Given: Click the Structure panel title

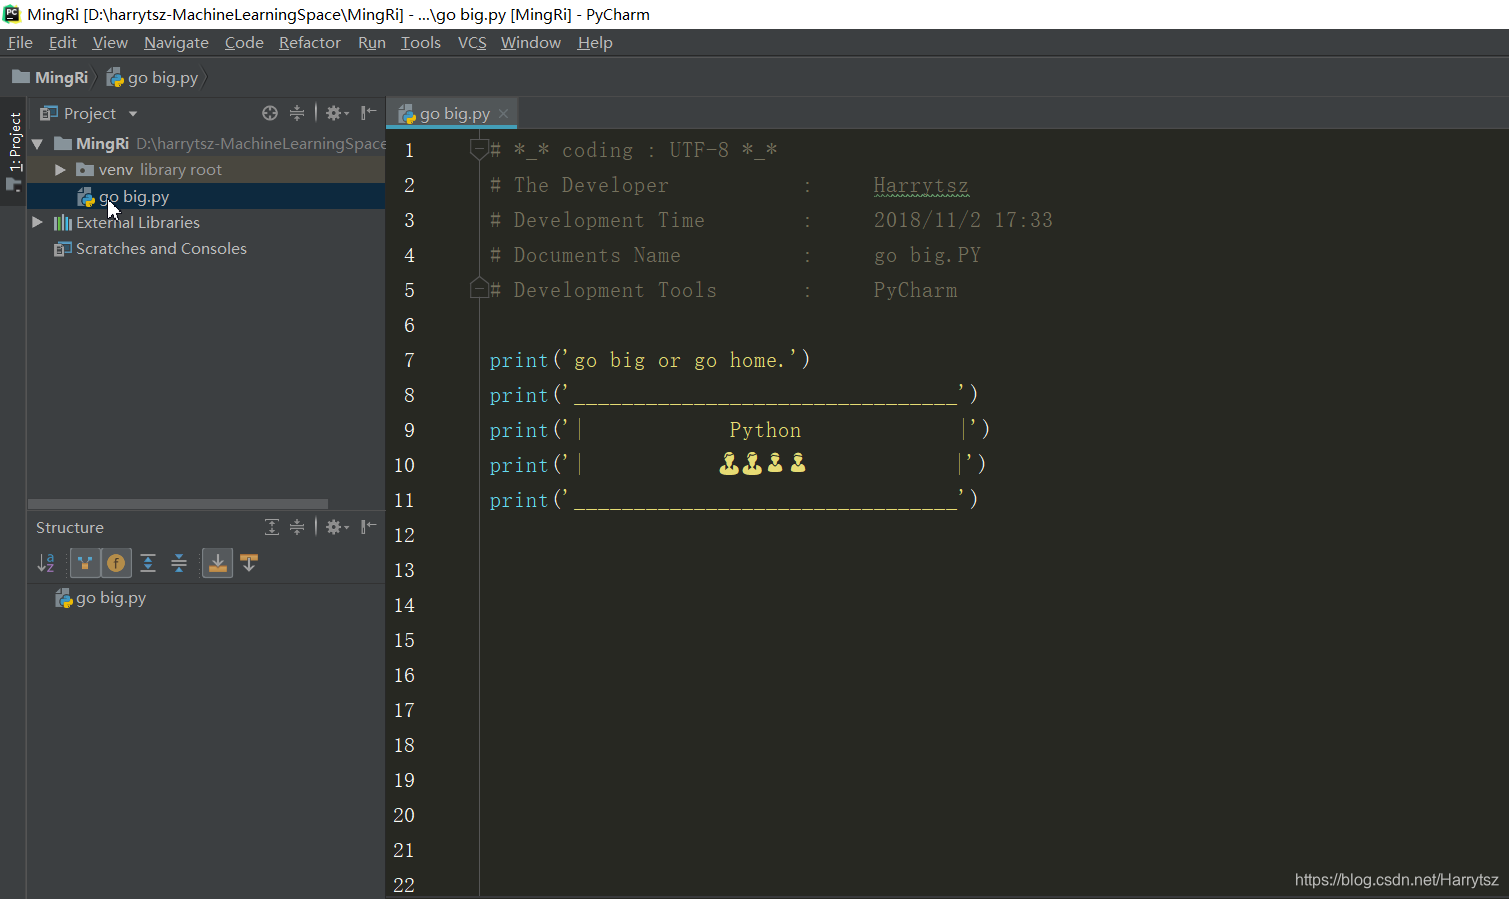Looking at the screenshot, I should click(x=70, y=527).
